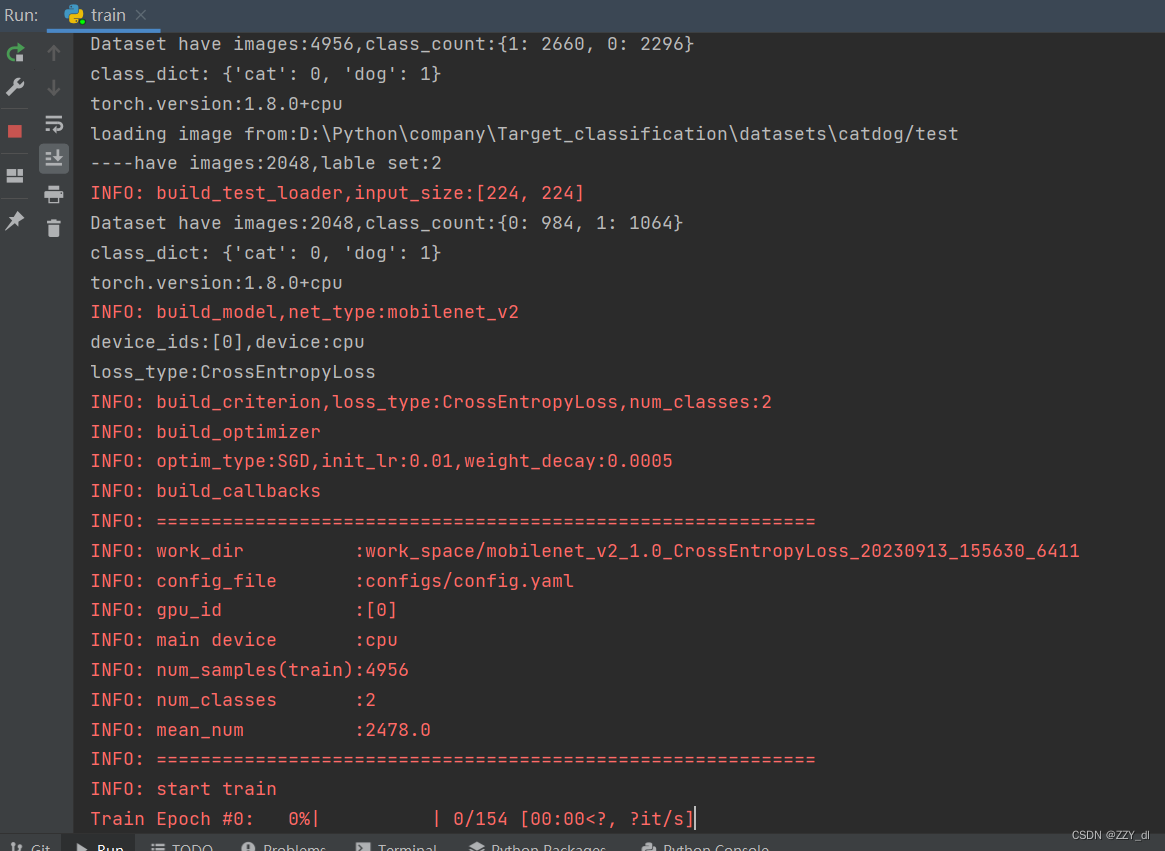Print the console output

pyautogui.click(x=54, y=194)
